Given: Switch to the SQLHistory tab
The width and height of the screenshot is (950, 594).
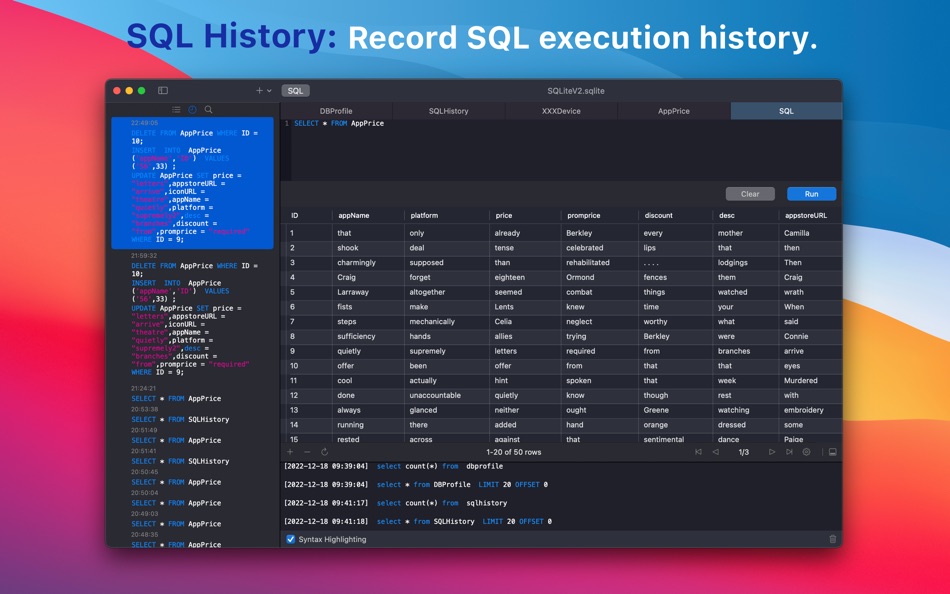Looking at the screenshot, I should point(448,111).
